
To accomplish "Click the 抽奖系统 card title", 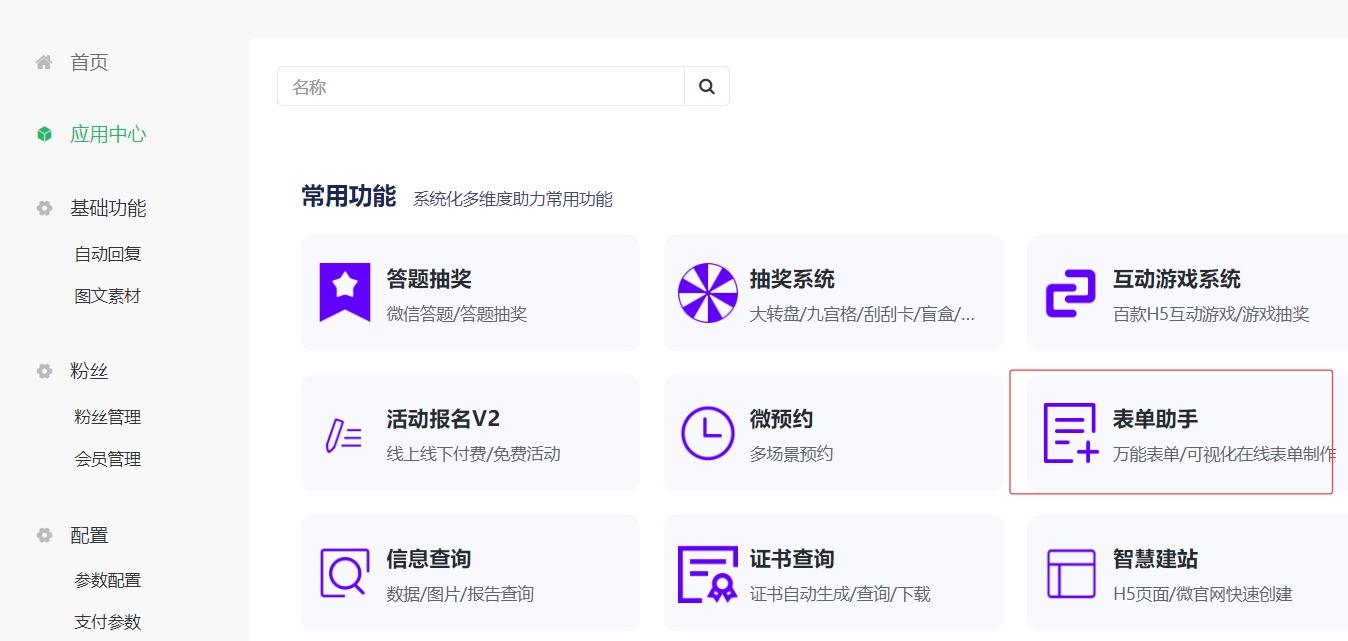I will [792, 279].
